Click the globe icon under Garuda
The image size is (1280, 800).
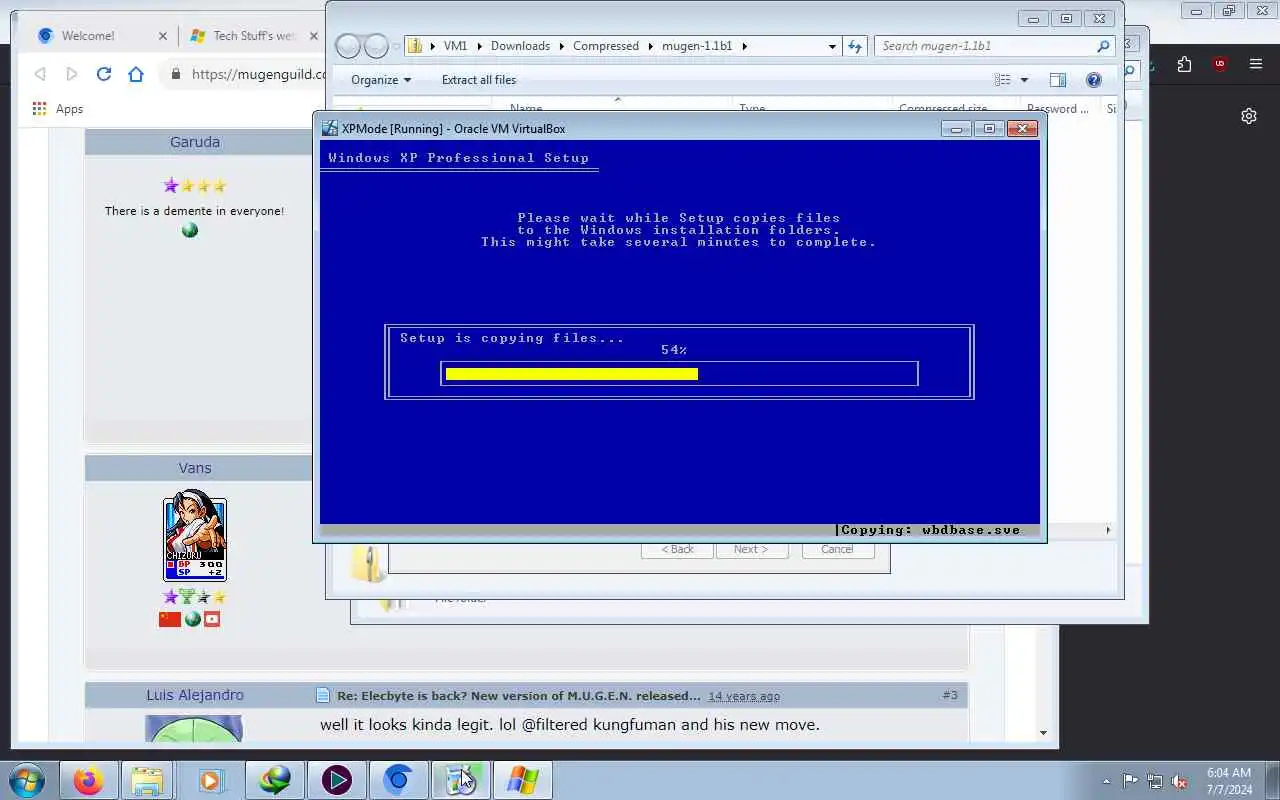(x=190, y=230)
